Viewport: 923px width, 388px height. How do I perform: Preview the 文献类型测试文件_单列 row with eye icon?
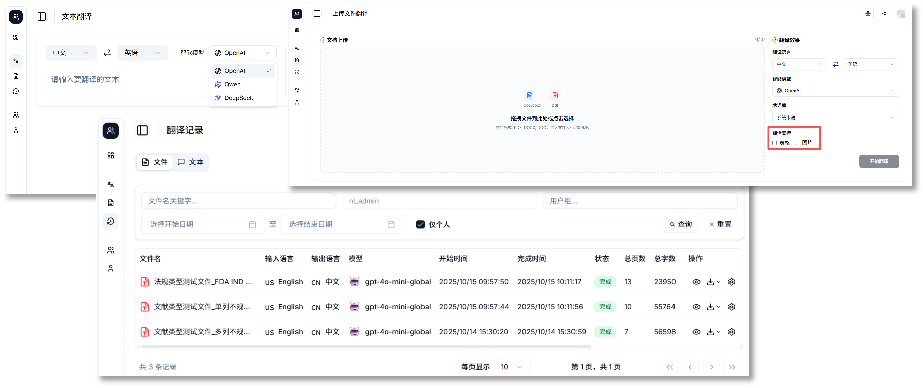[x=696, y=307]
